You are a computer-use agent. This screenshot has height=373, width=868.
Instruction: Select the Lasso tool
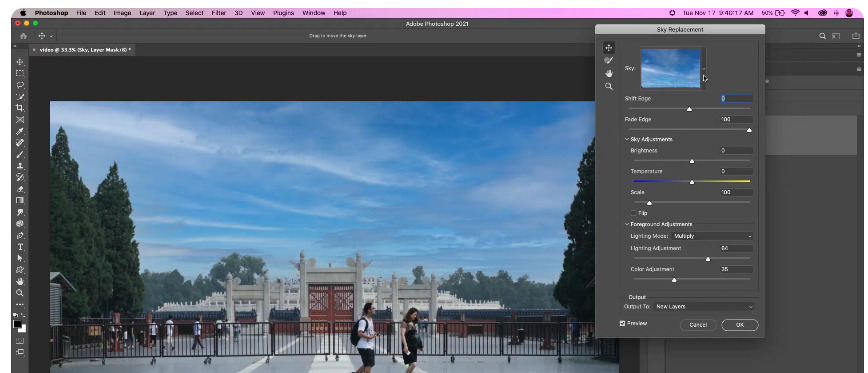(x=20, y=85)
